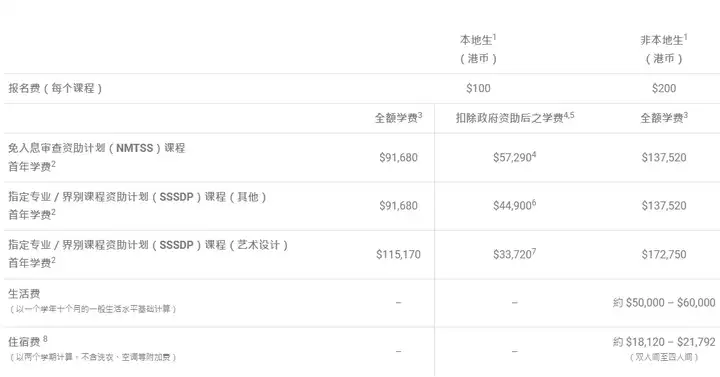
Task: Click the first 全额学费 subheader
Action: click(x=398, y=118)
